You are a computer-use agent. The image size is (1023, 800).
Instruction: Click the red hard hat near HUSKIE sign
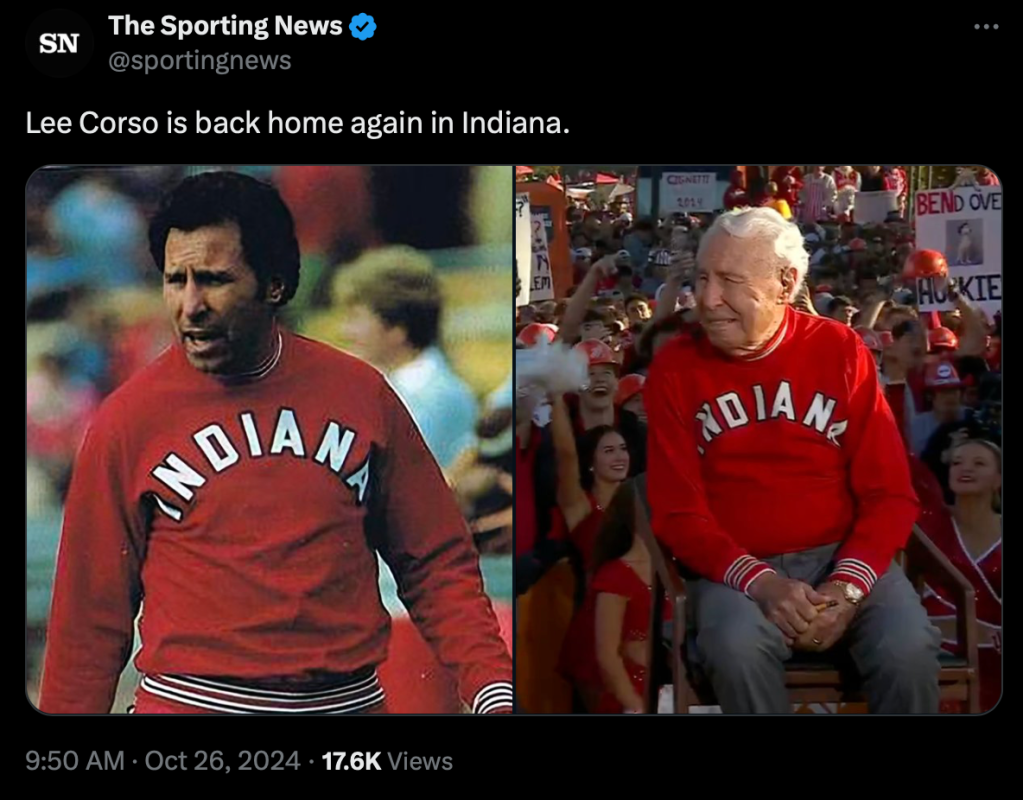[x=925, y=264]
